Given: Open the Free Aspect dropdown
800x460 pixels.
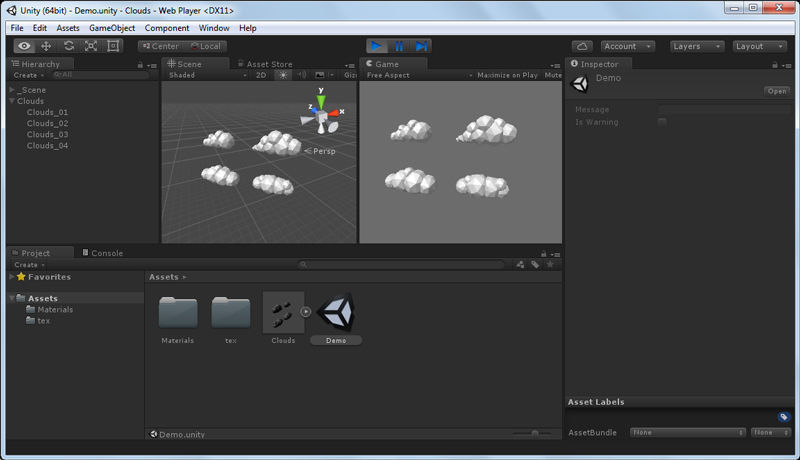Looking at the screenshot, I should click(420, 75).
